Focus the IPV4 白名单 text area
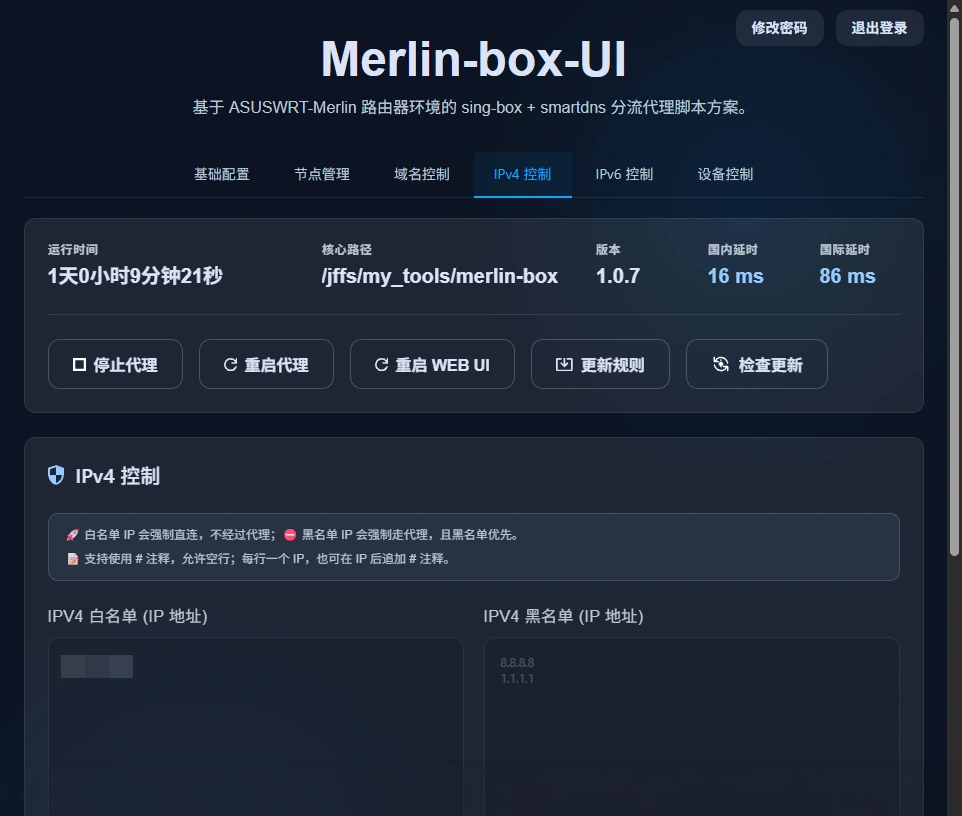 pos(256,727)
